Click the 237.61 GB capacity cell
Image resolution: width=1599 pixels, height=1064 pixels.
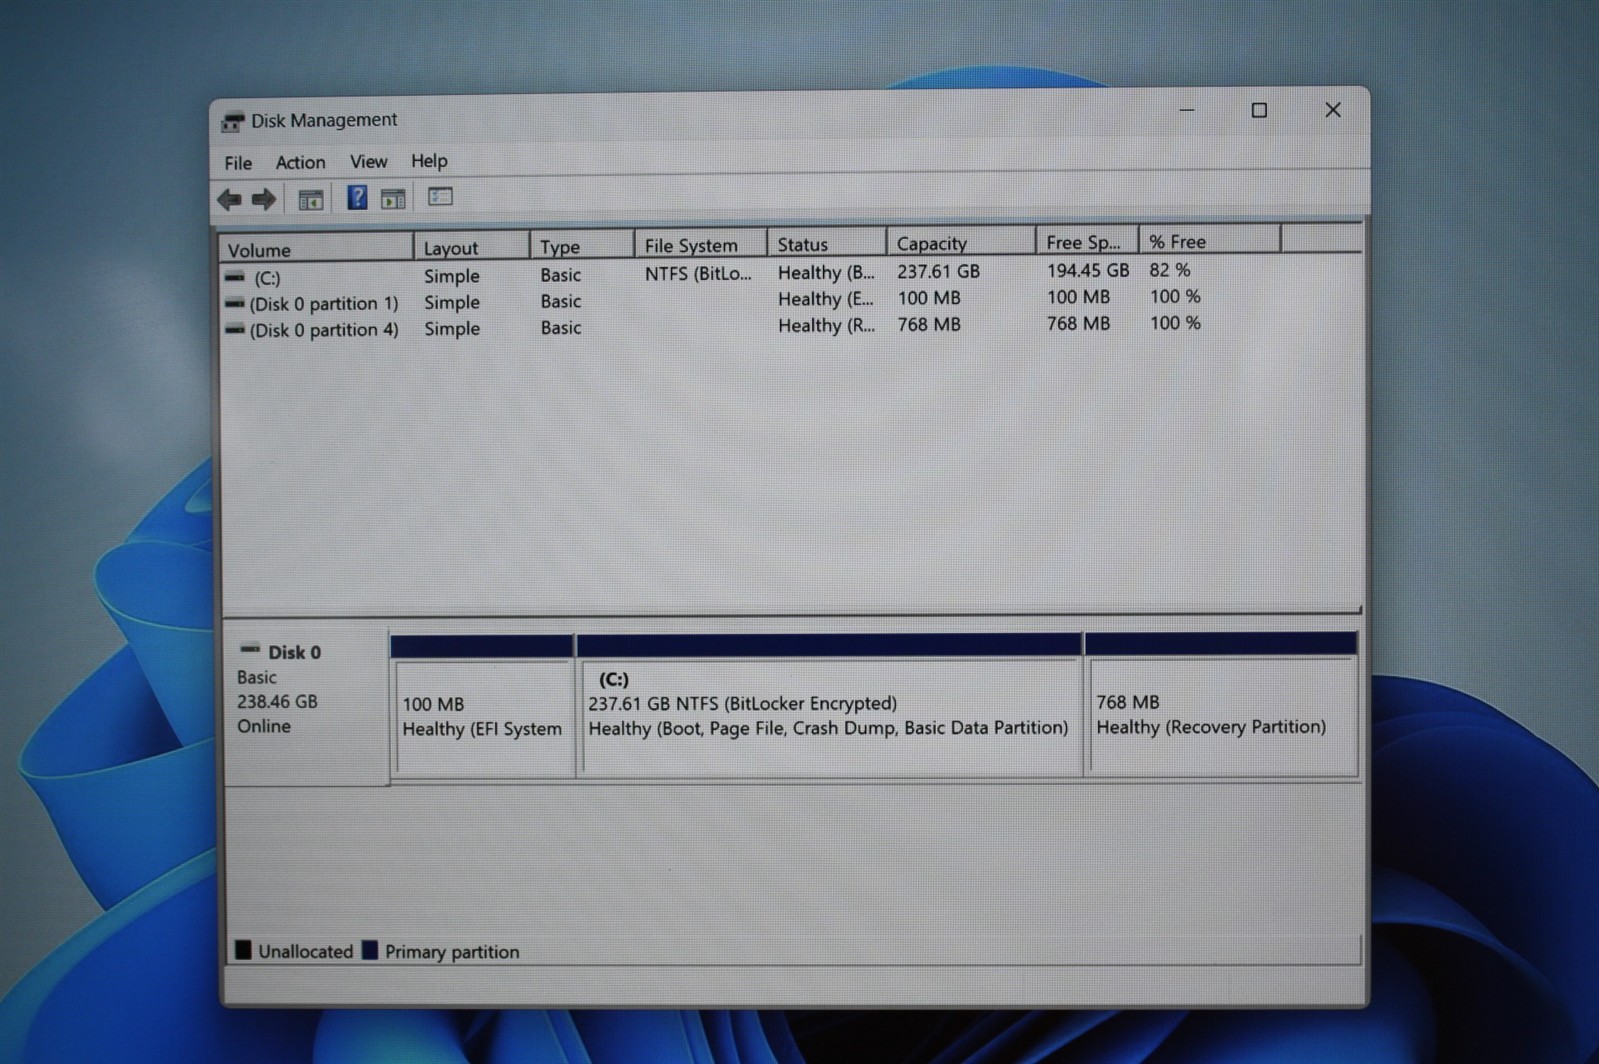point(938,271)
